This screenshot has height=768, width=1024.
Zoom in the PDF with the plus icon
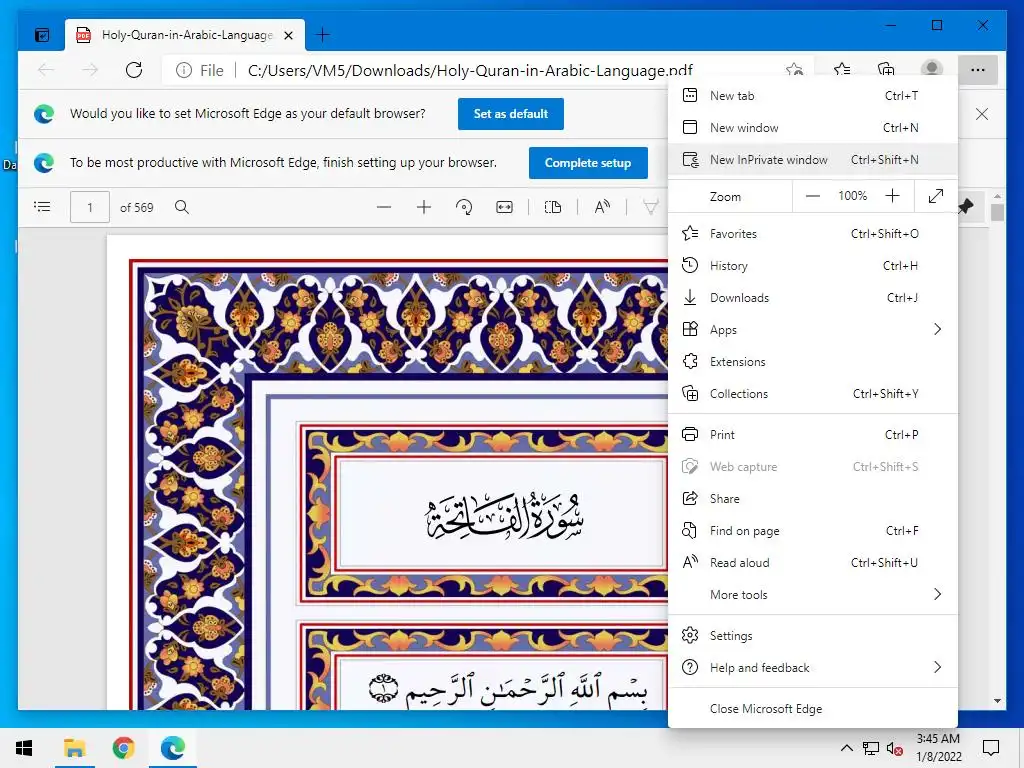coord(424,207)
